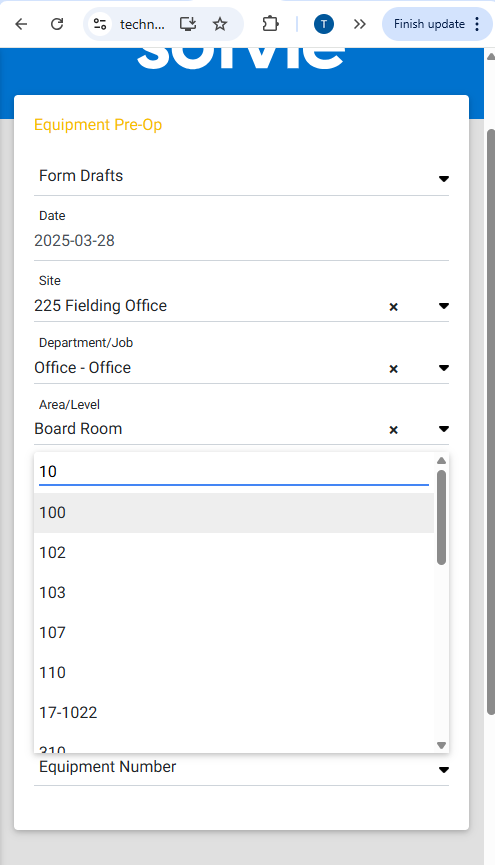
Task: Clear the Site selection 225 Fielding Office
Action: 393,307
